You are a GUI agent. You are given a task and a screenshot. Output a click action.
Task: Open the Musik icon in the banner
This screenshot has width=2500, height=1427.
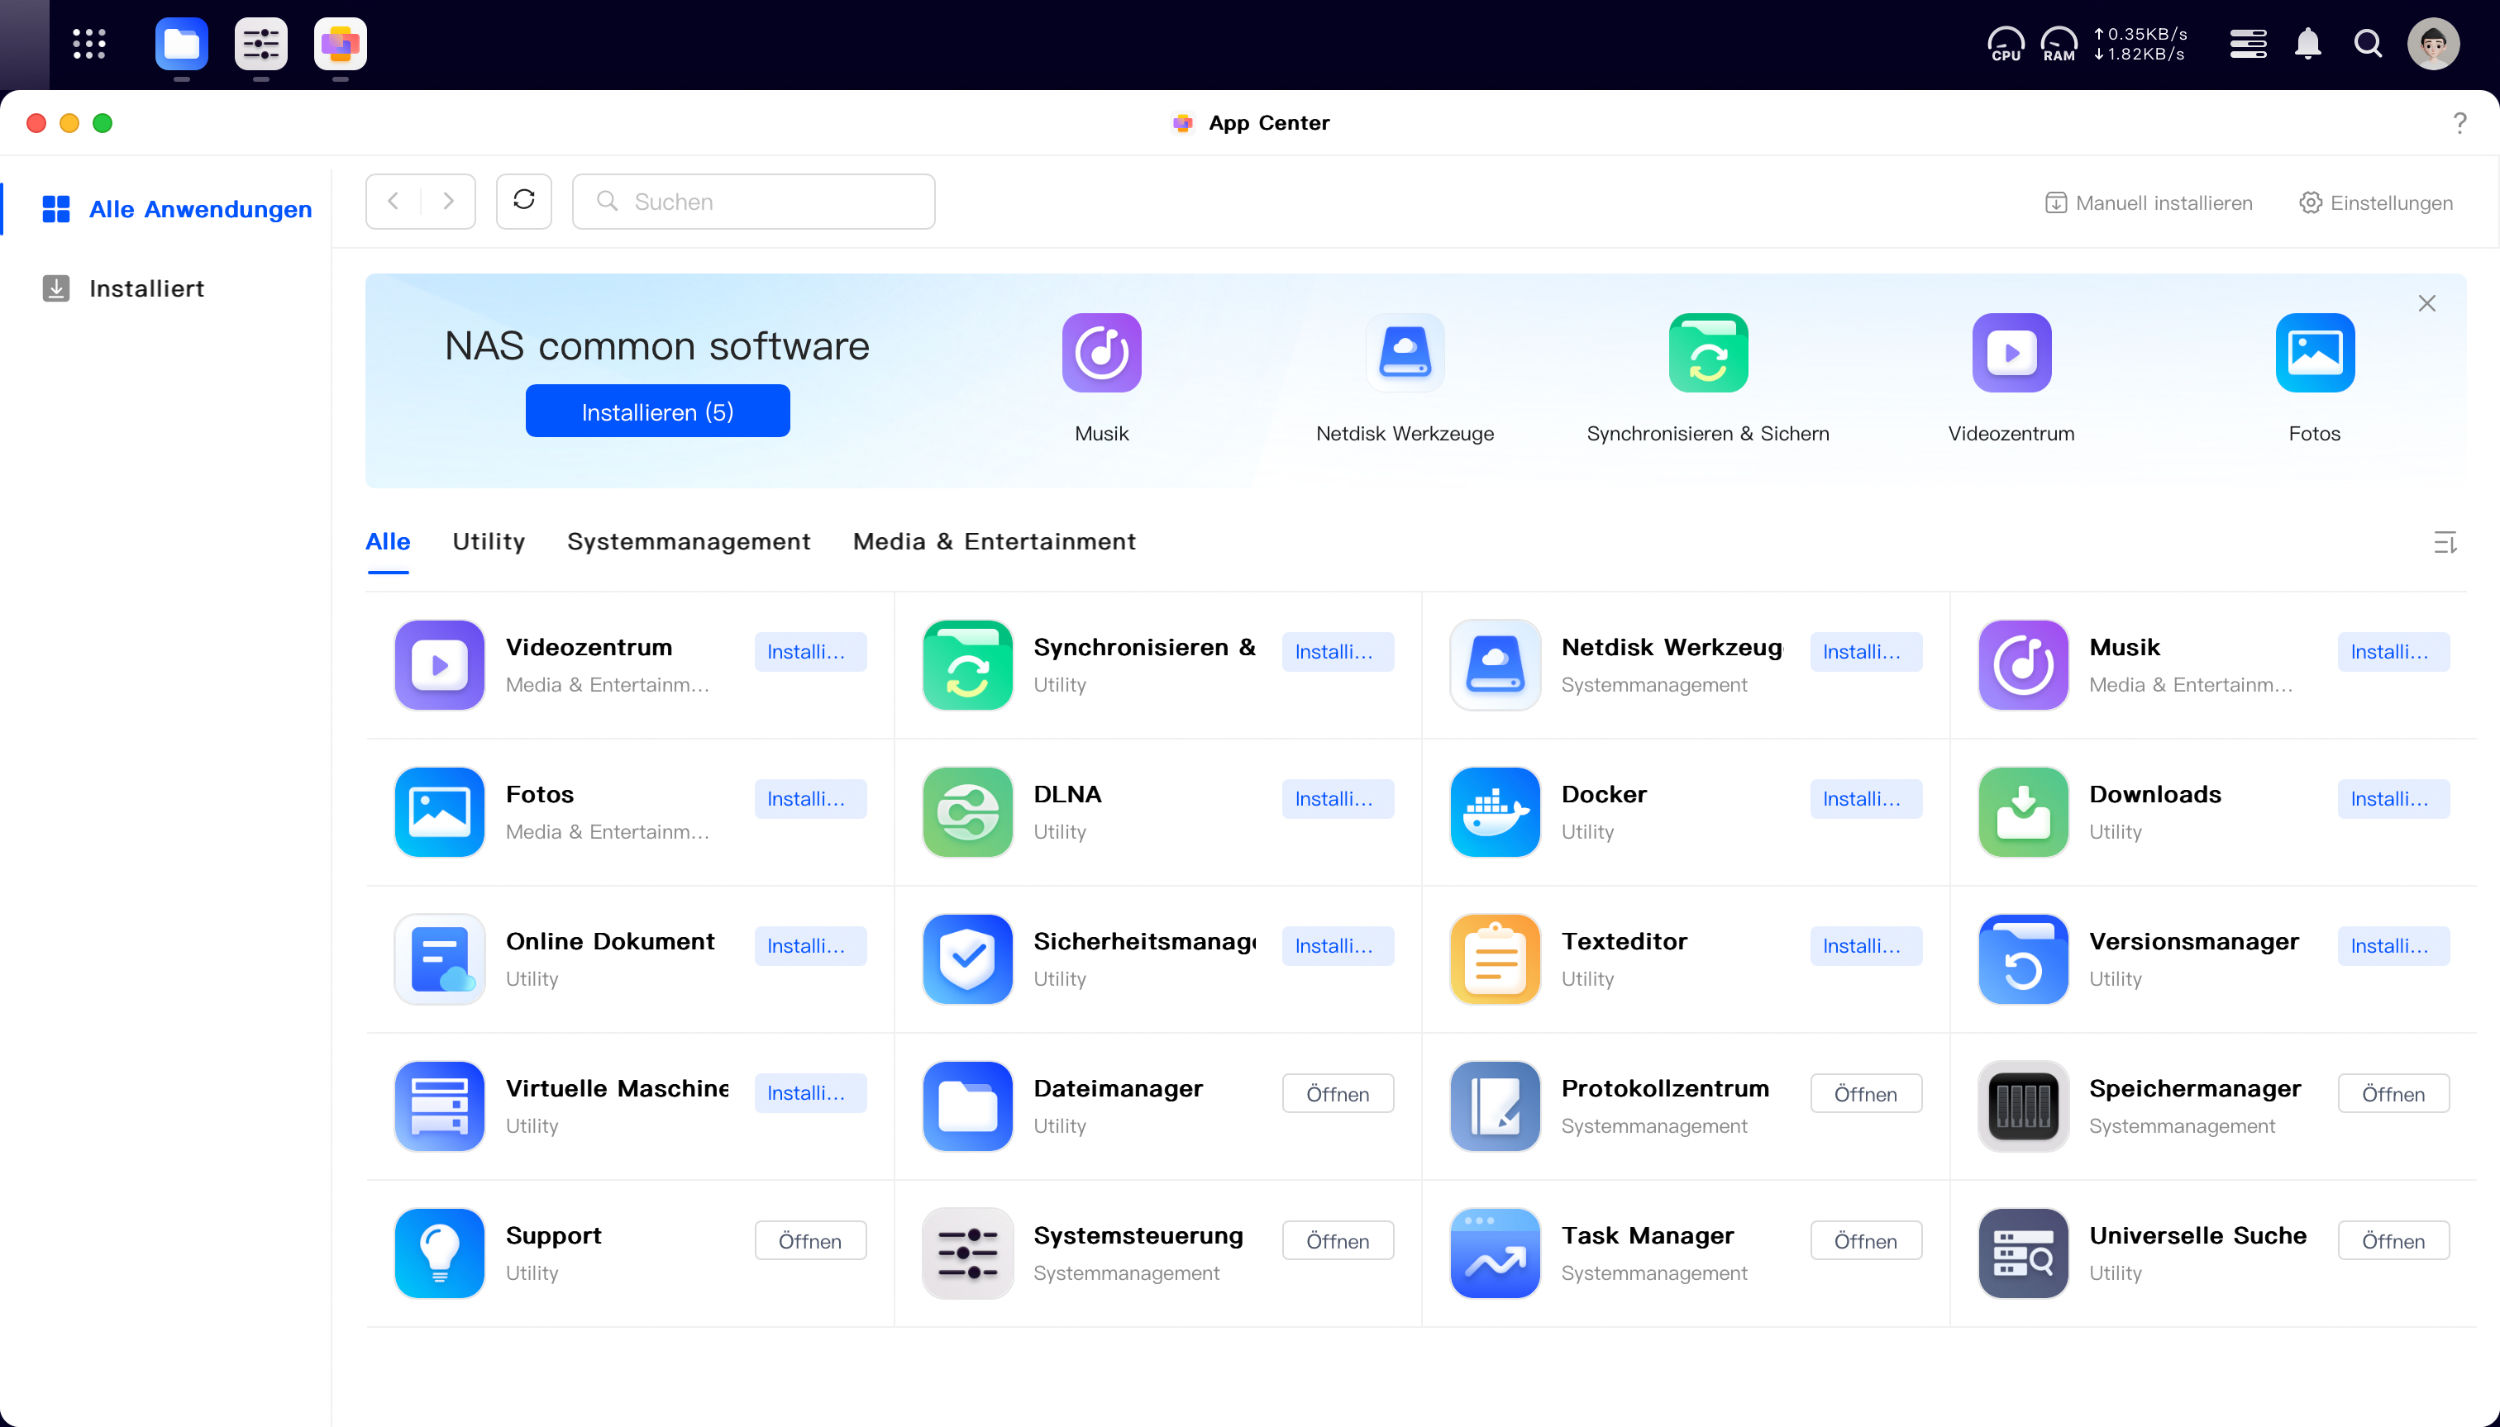1101,353
